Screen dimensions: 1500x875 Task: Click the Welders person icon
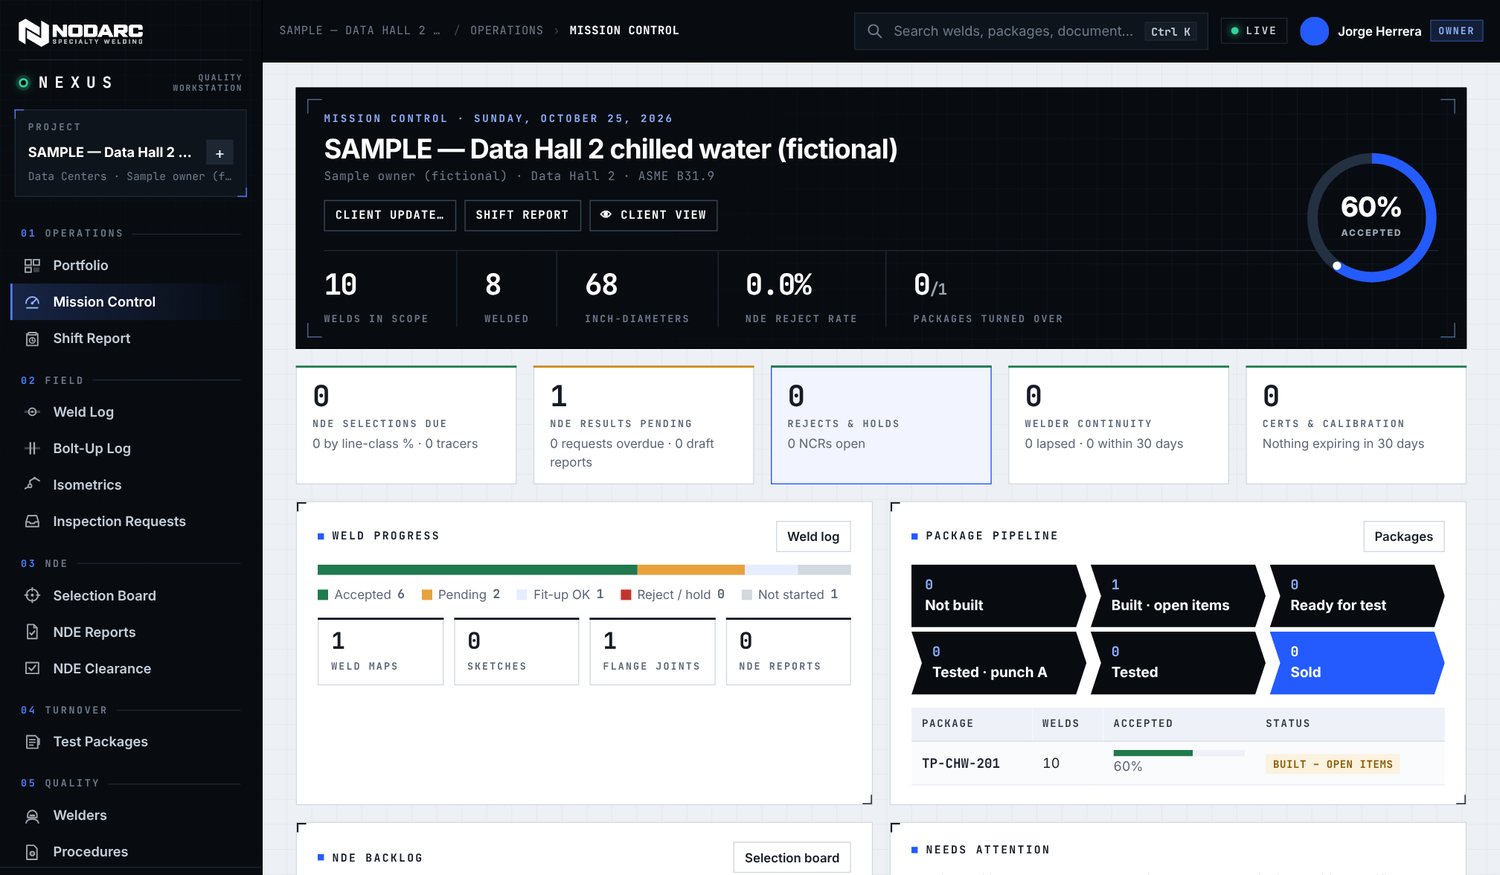[x=32, y=816]
